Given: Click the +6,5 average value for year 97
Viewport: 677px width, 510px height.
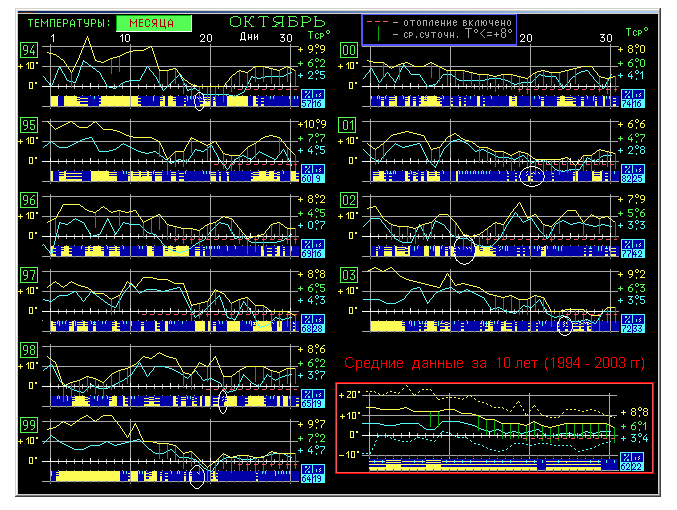Looking at the screenshot, I should tap(312, 288).
